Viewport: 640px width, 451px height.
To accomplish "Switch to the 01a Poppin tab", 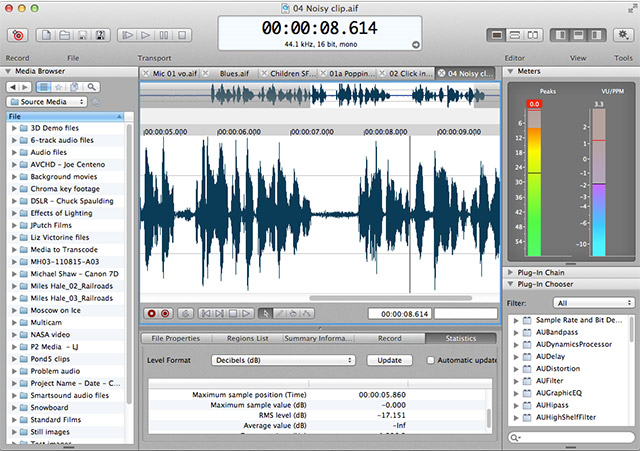I will coord(351,73).
